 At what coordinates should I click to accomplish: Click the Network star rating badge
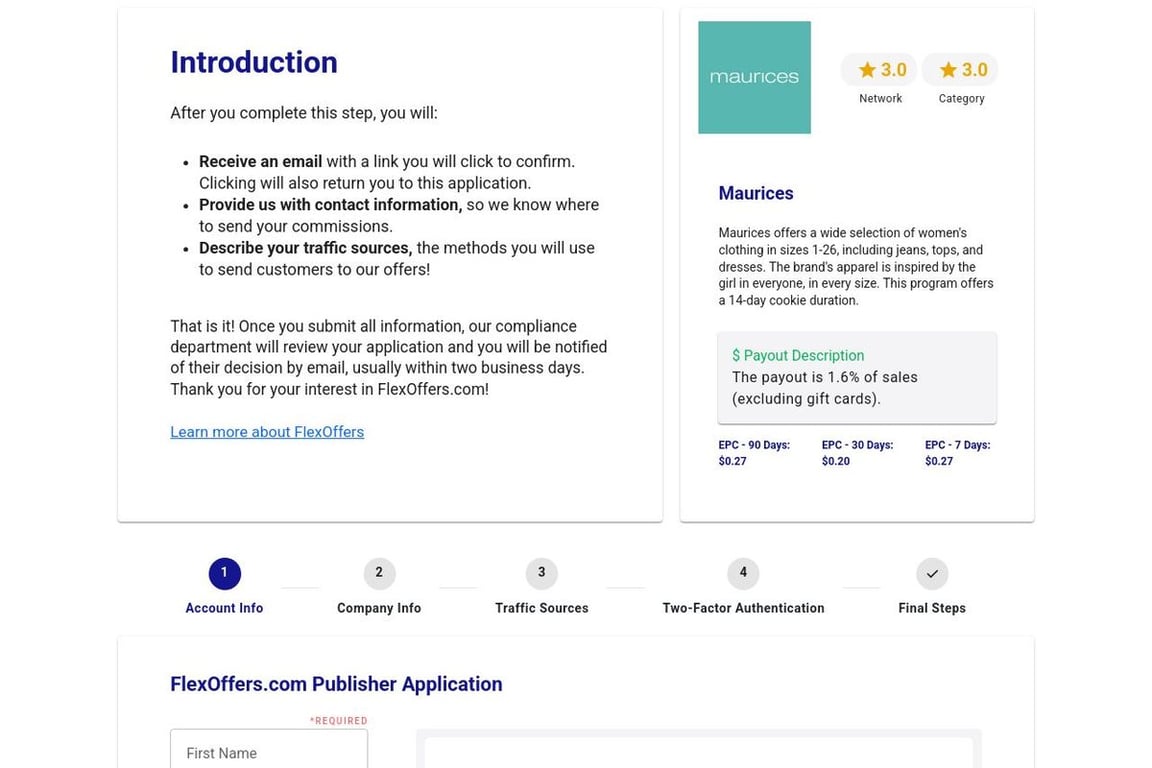point(879,70)
